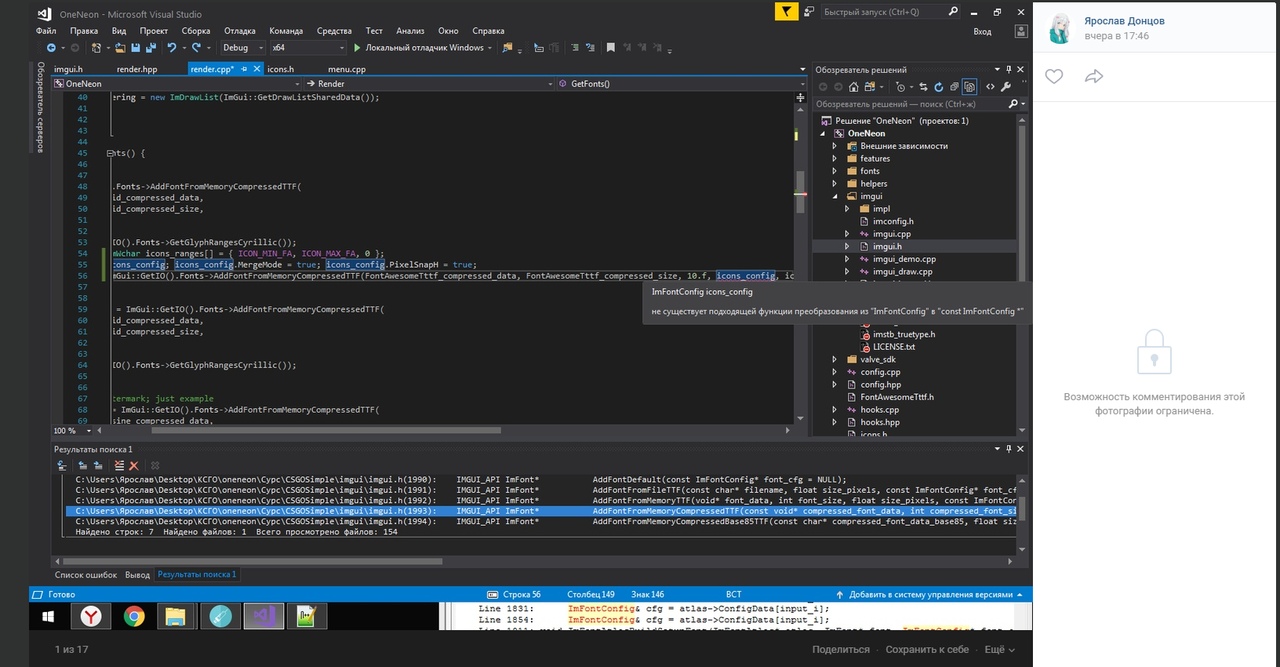
Task: Click the Undo arrow in toolbar
Action: 173,48
